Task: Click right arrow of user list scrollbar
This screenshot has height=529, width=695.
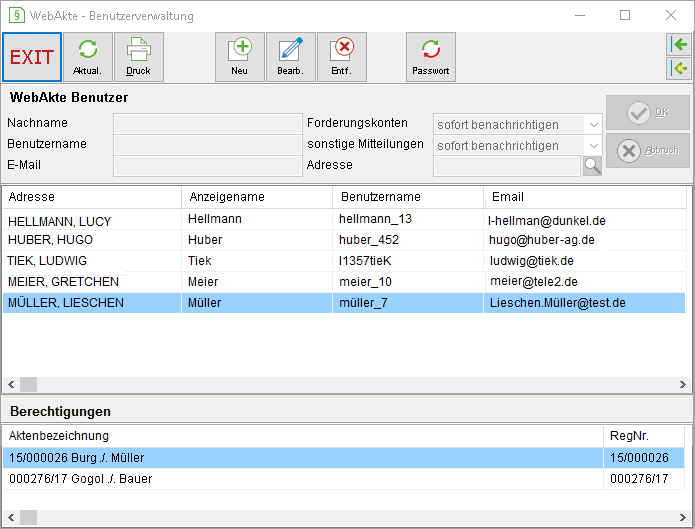Action: 683,384
